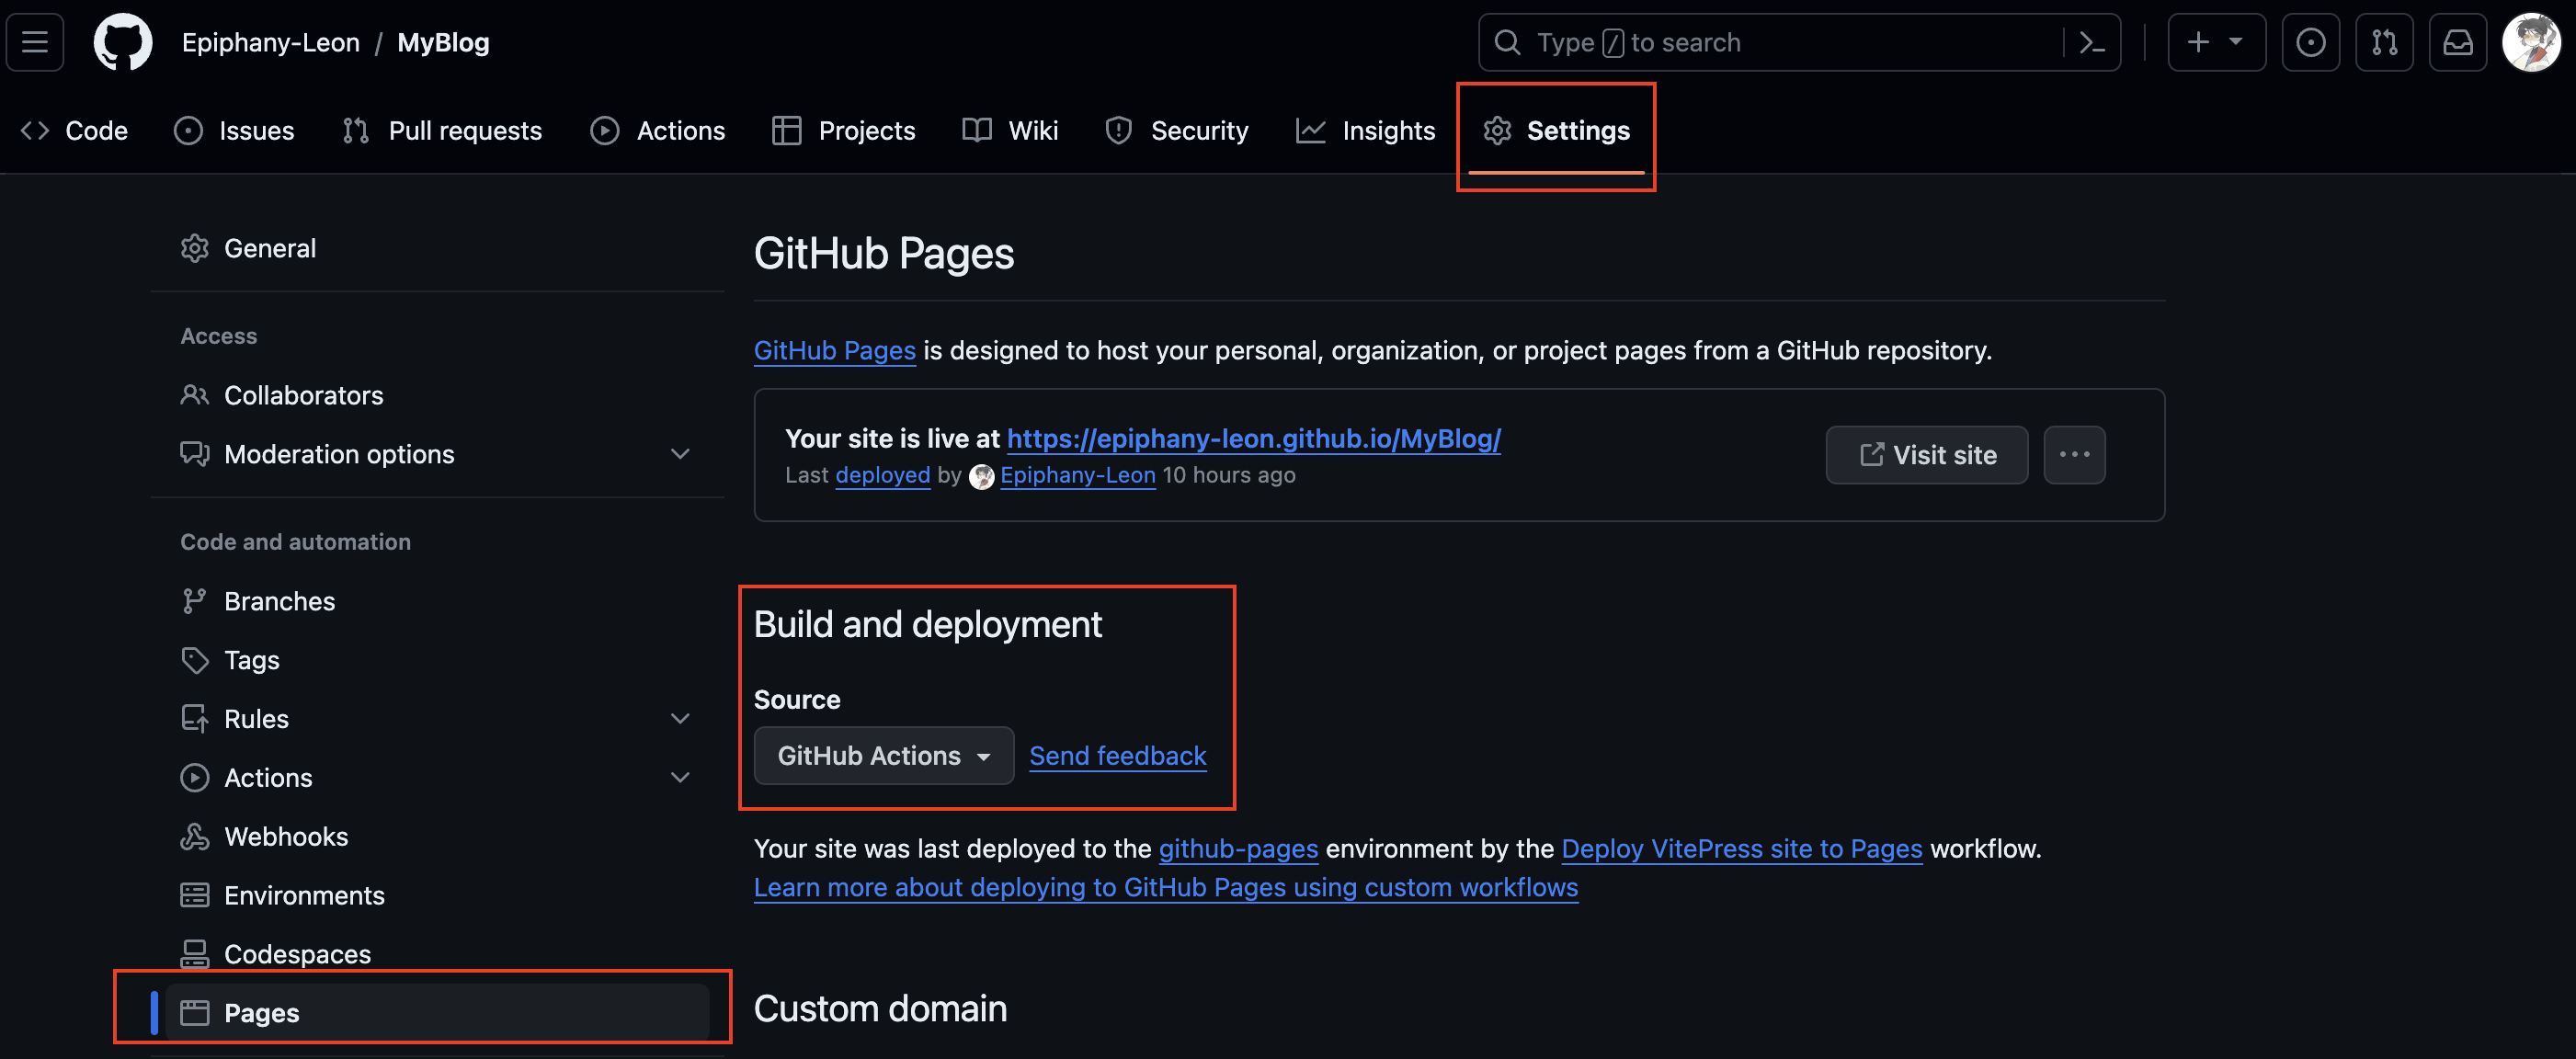Open the Epiphany-Leon owner link
Screen dimensions: 2576x1059
click(271, 43)
